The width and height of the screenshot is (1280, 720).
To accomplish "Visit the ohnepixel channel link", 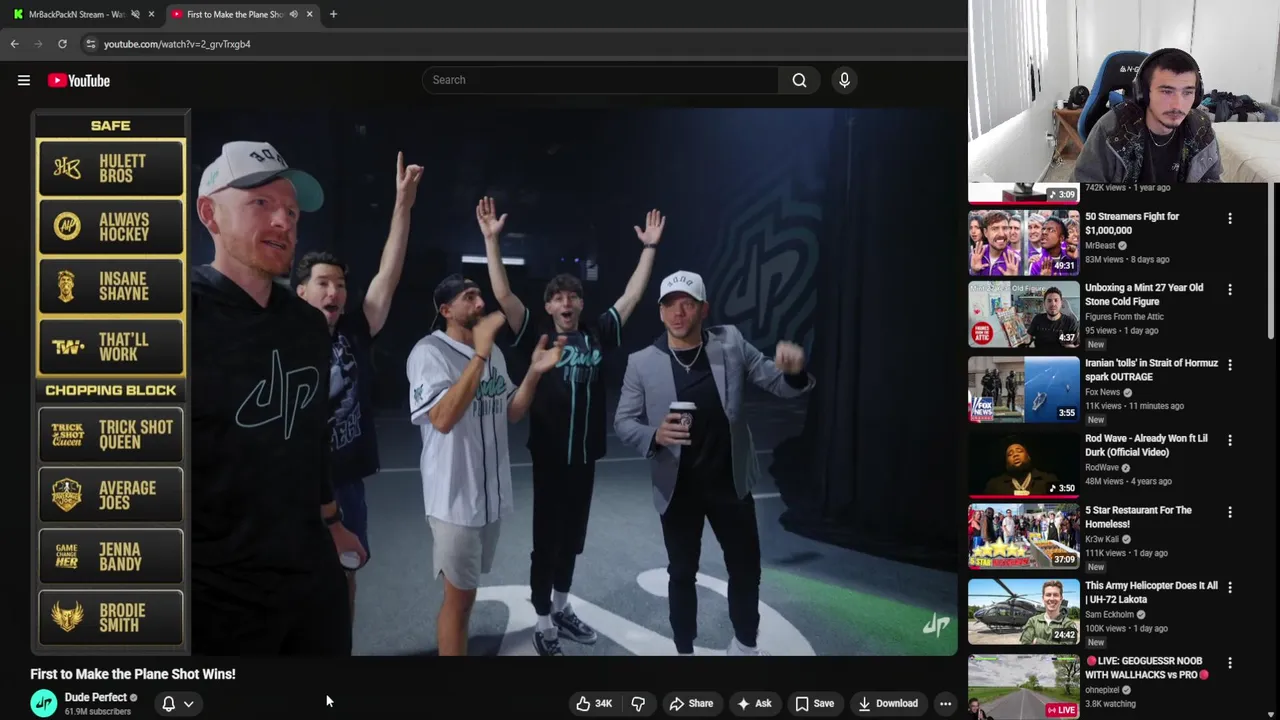I will click(1102, 690).
